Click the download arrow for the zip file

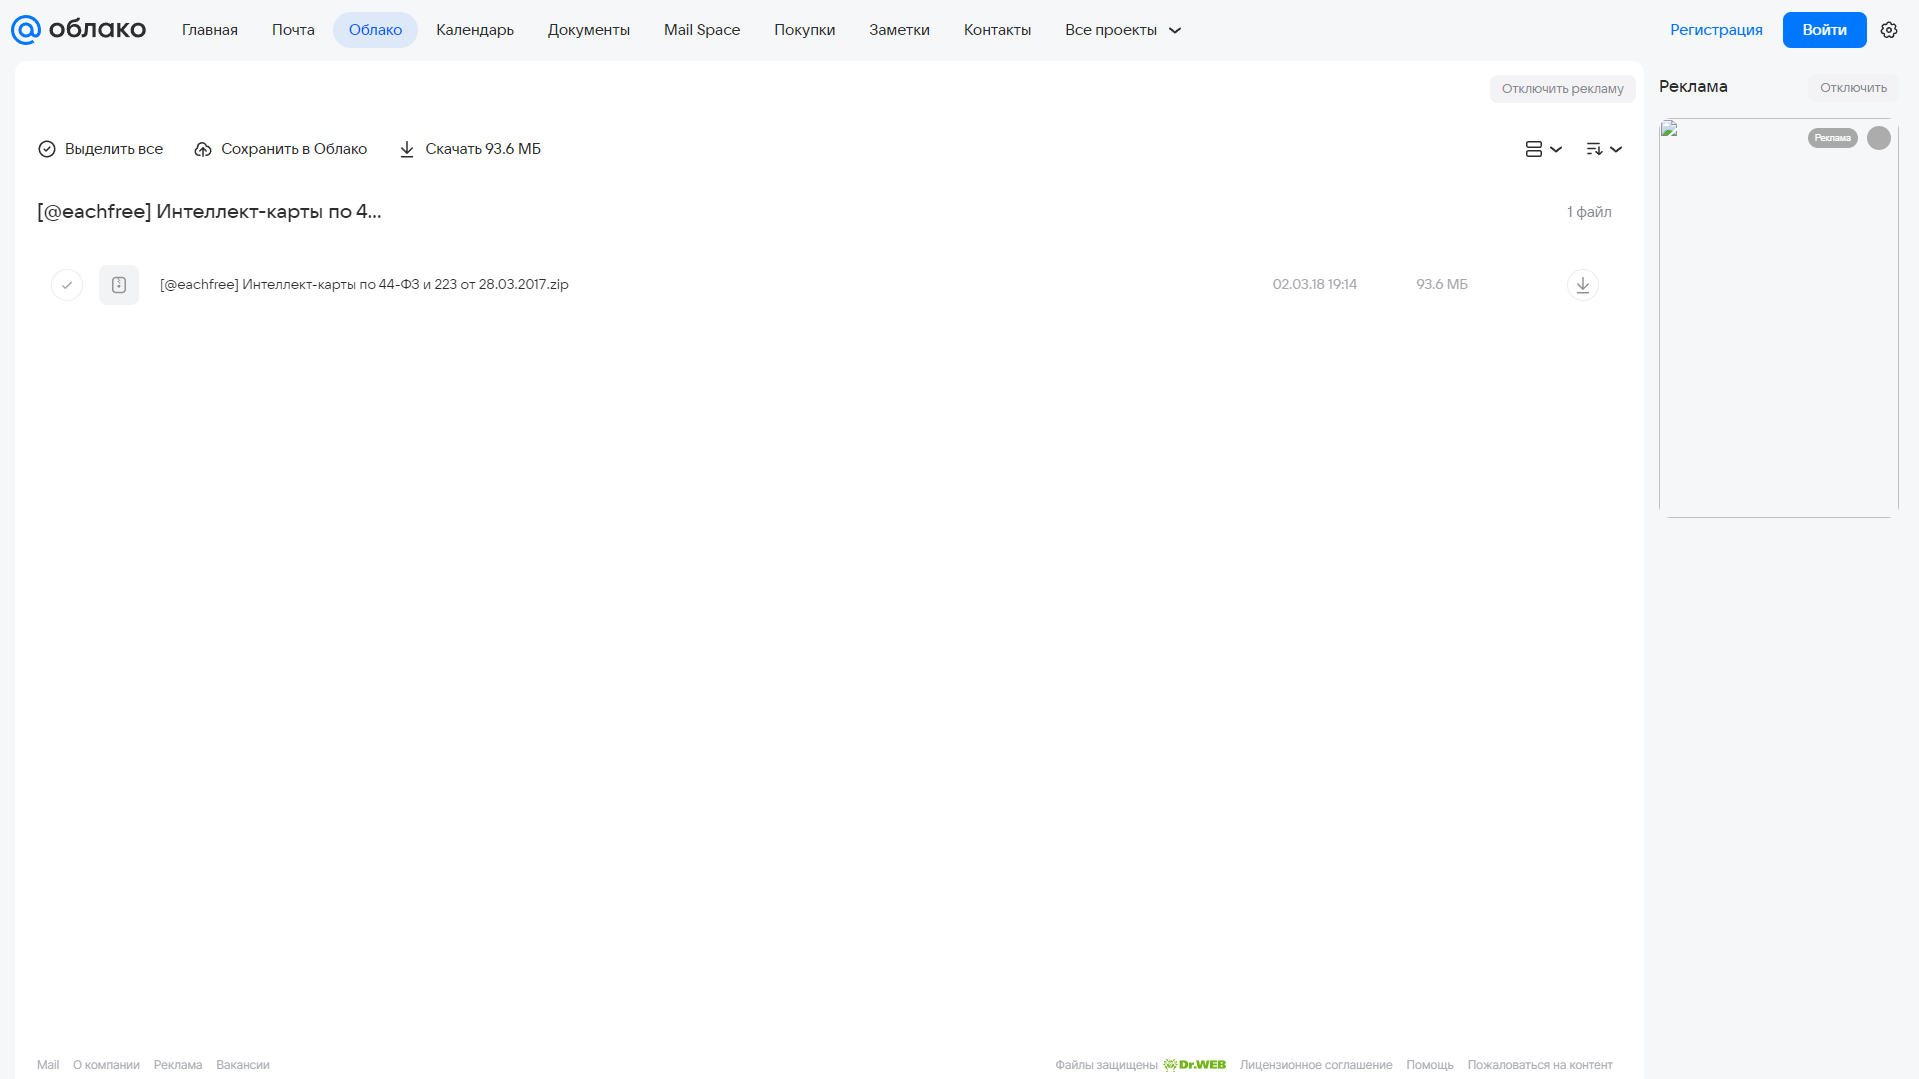[1582, 285]
